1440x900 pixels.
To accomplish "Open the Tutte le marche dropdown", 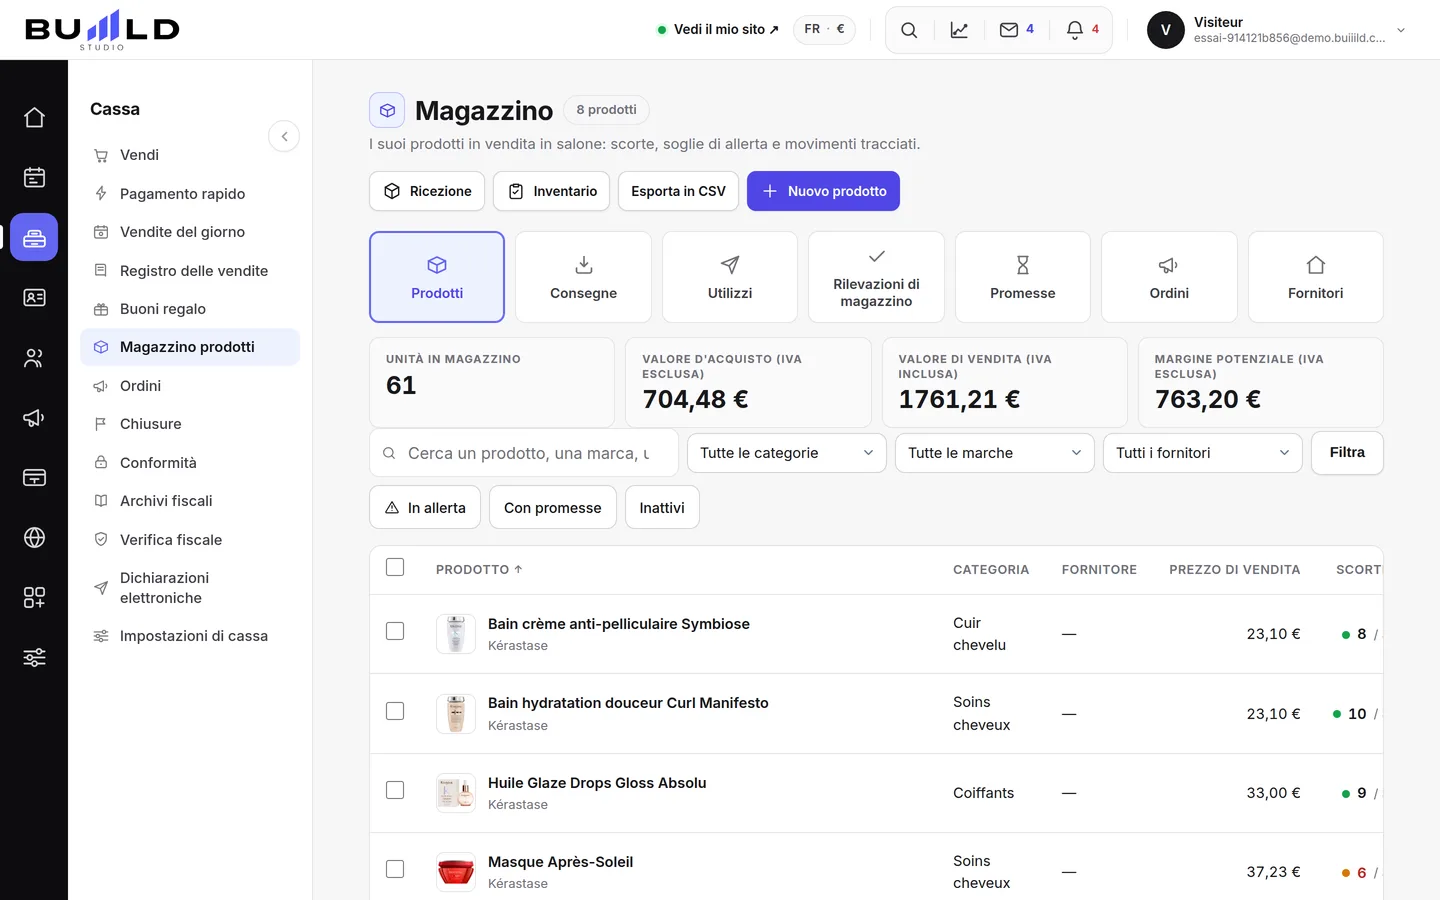I will tap(995, 453).
